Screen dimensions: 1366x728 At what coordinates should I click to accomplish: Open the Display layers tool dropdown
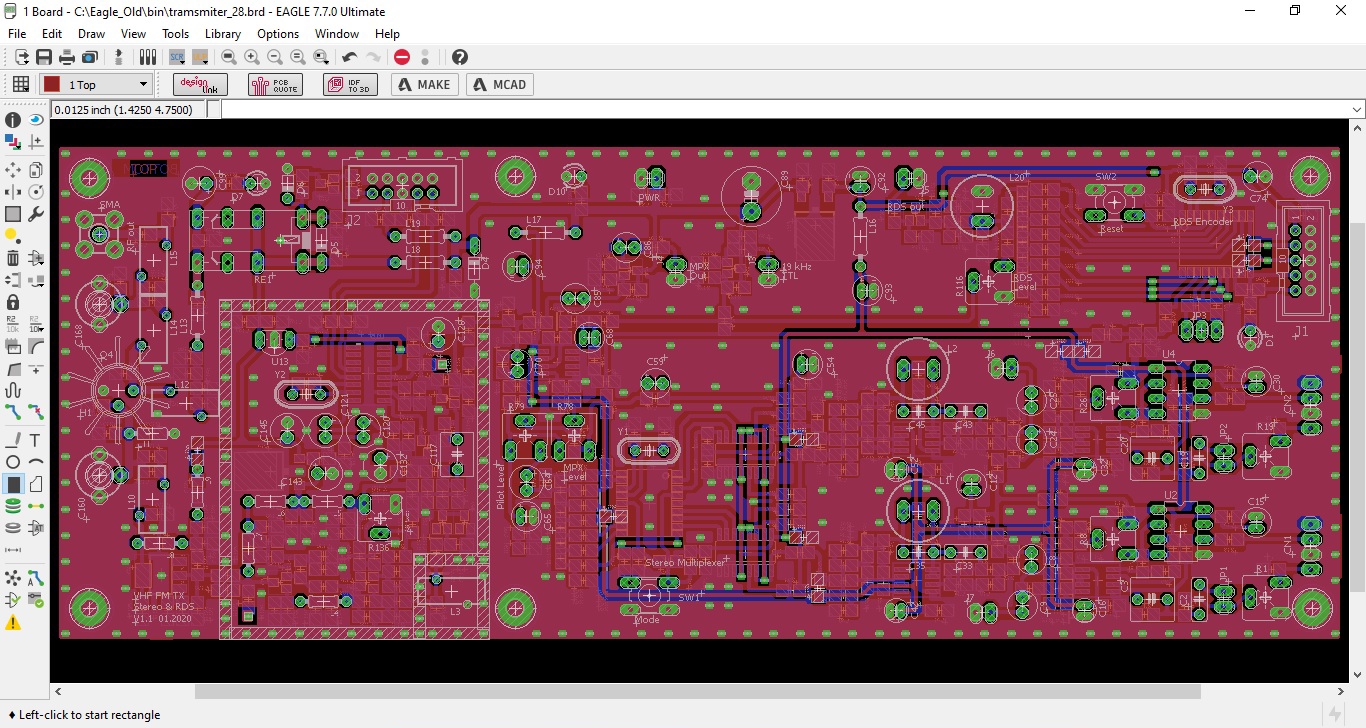[x=13, y=141]
